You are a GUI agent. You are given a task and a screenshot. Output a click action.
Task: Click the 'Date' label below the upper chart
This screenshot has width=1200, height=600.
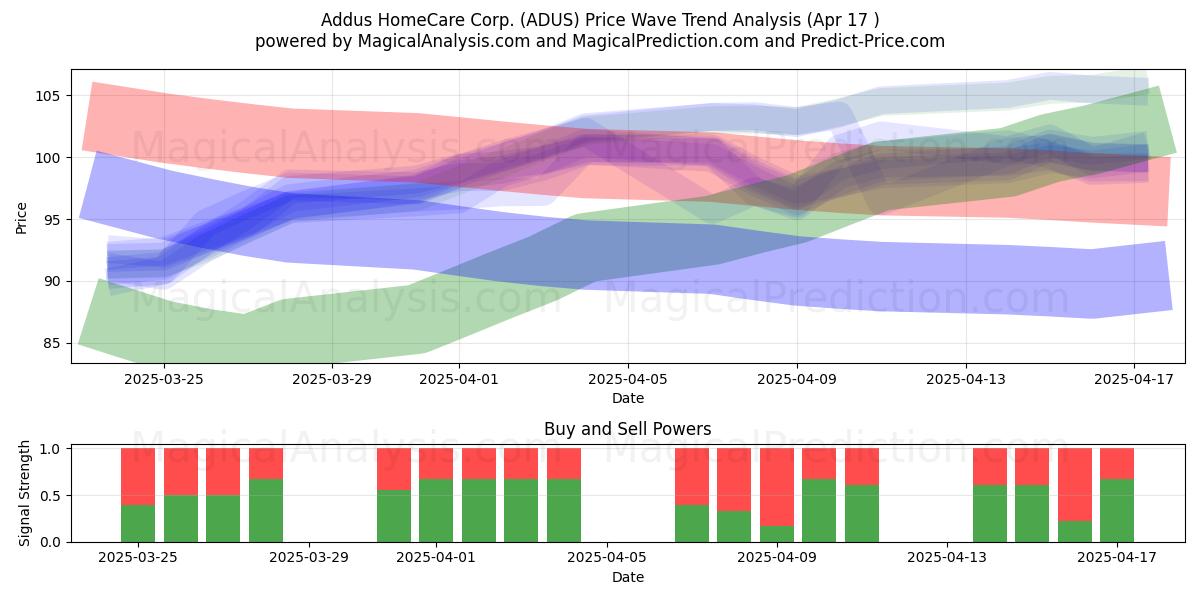pyautogui.click(x=628, y=399)
